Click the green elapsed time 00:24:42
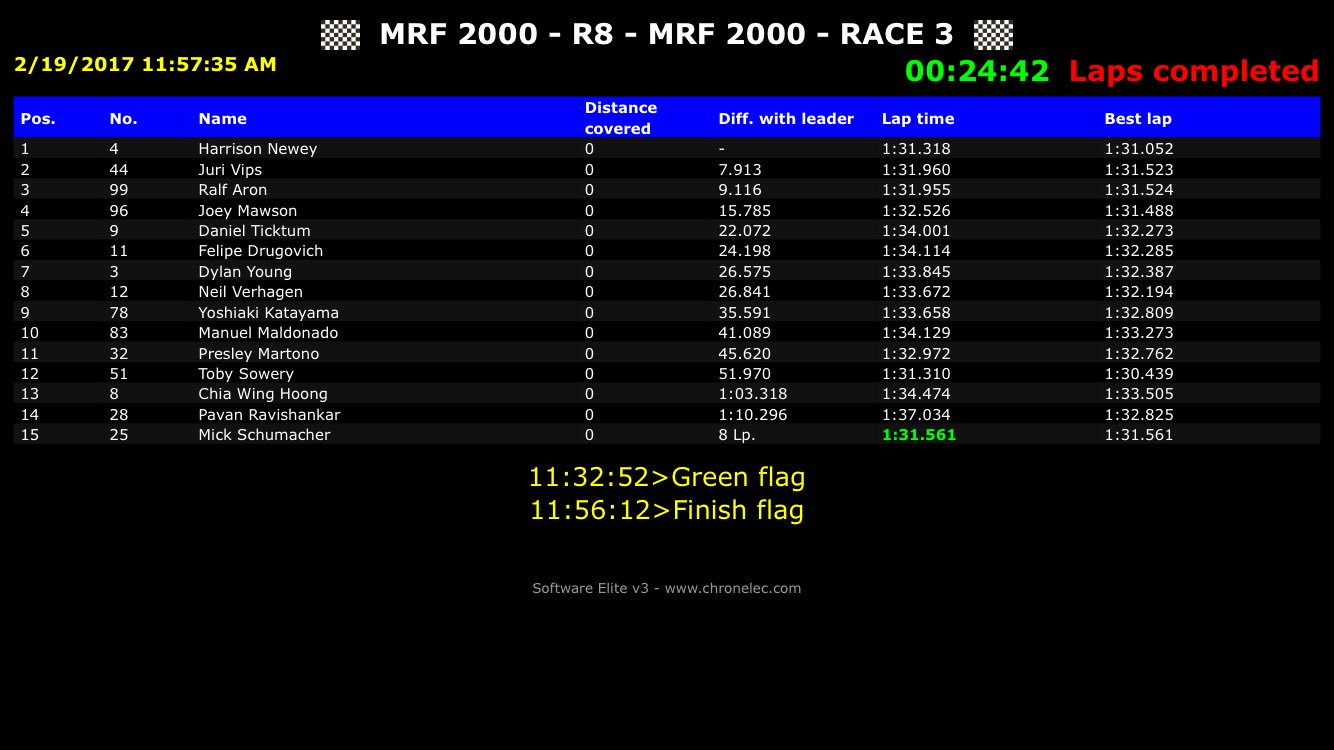The image size is (1334, 750). (x=977, y=71)
